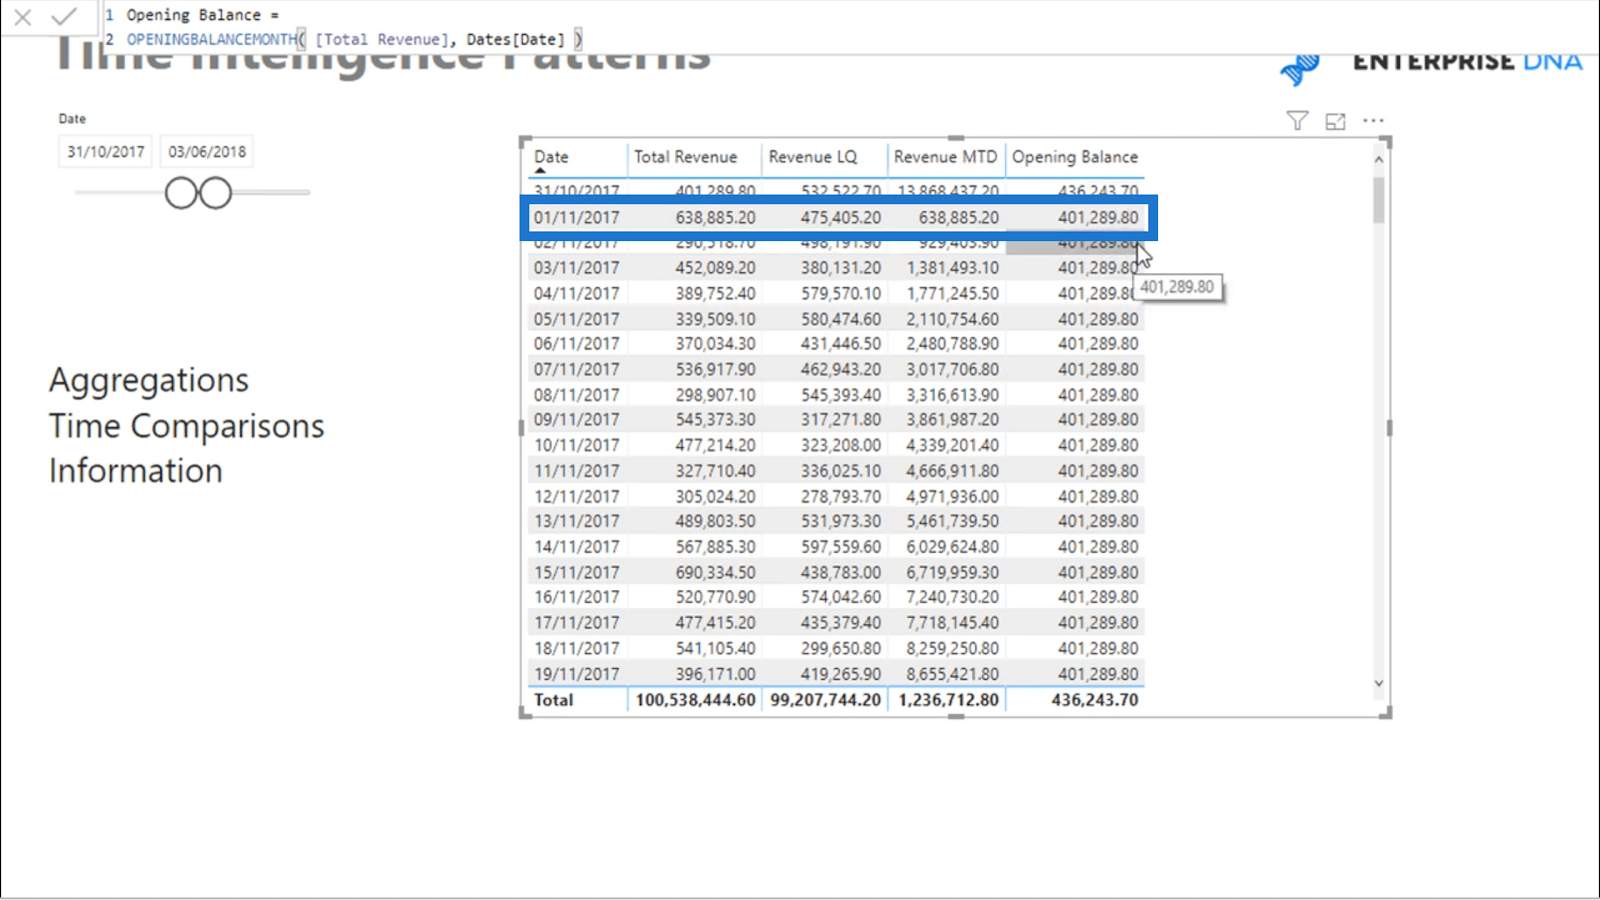Click the date cell 12/11/2017
The height and width of the screenshot is (900, 1600).
pos(576,496)
